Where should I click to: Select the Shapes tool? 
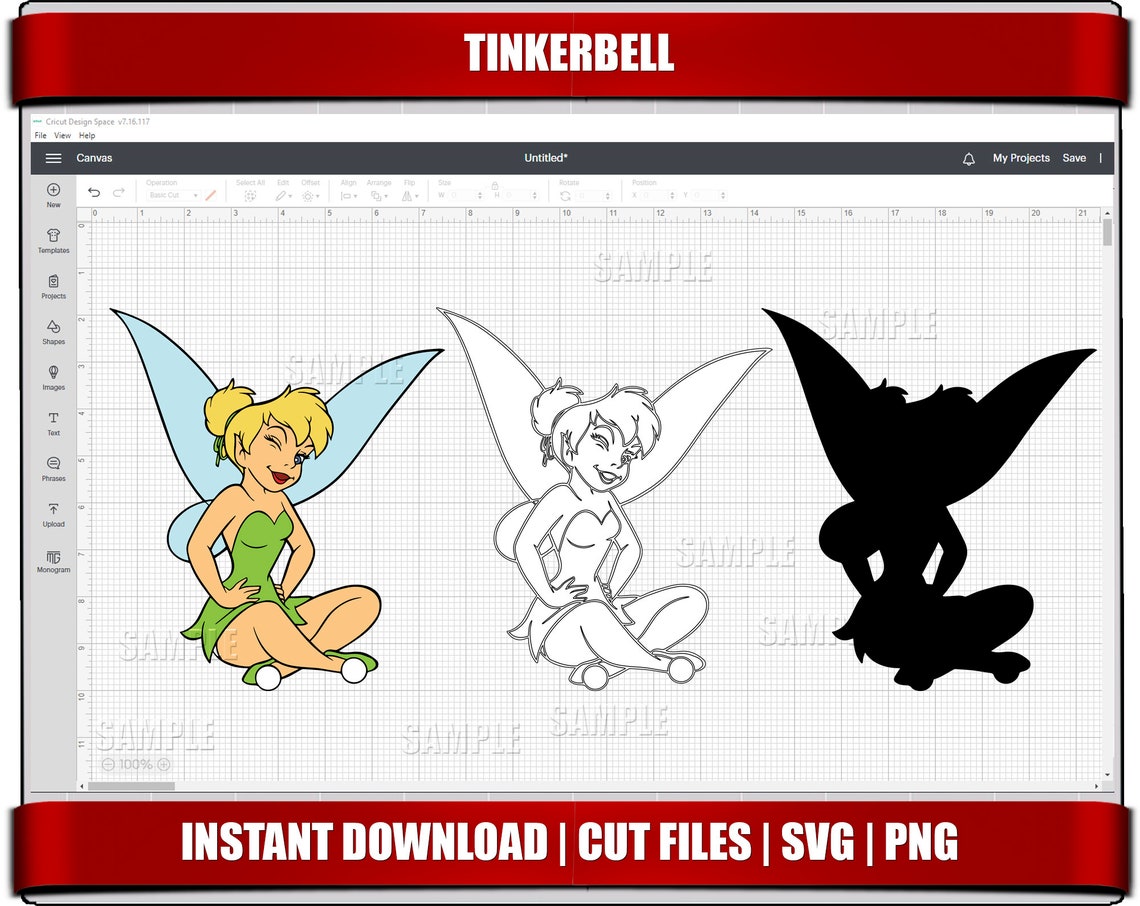[x=52, y=330]
